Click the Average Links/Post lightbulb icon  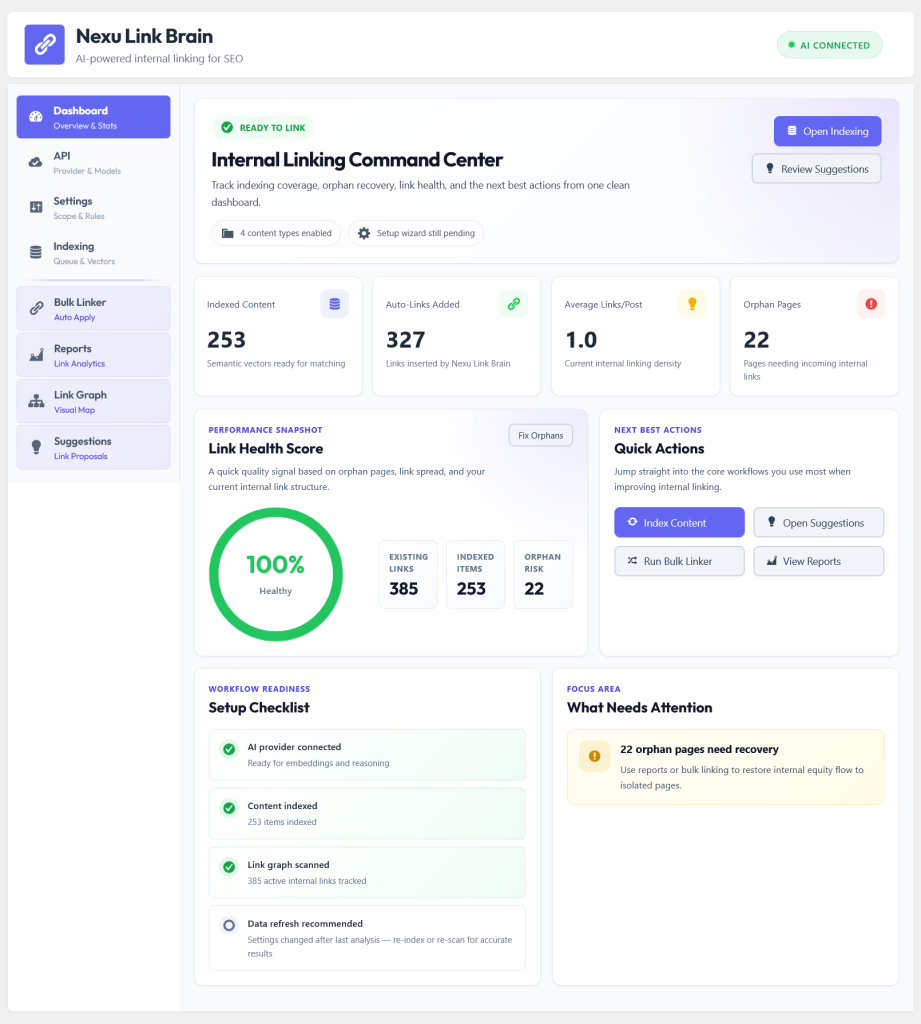pos(692,304)
